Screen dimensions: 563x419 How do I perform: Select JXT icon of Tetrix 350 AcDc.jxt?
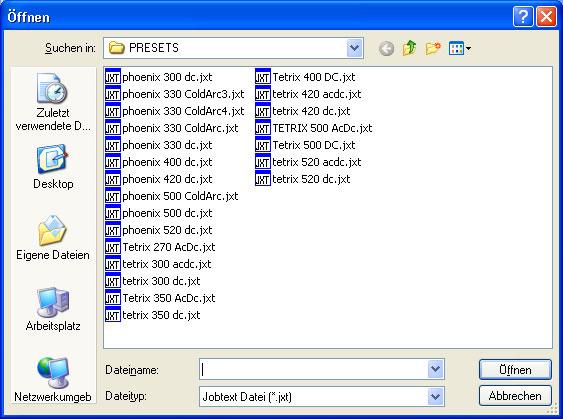[x=112, y=298]
